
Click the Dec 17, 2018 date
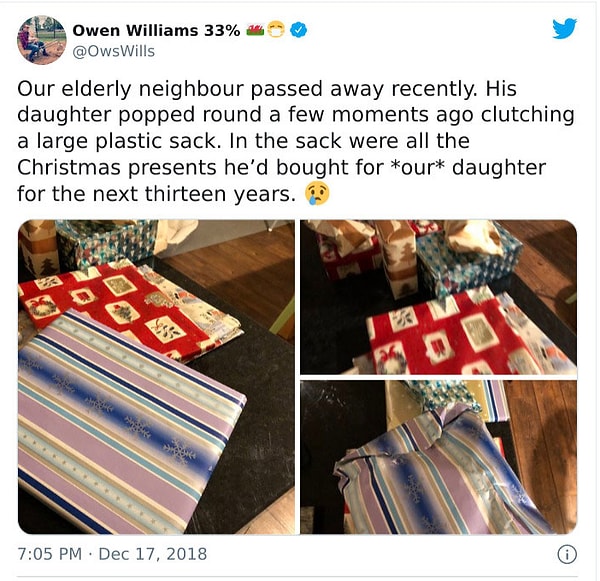click(153, 554)
